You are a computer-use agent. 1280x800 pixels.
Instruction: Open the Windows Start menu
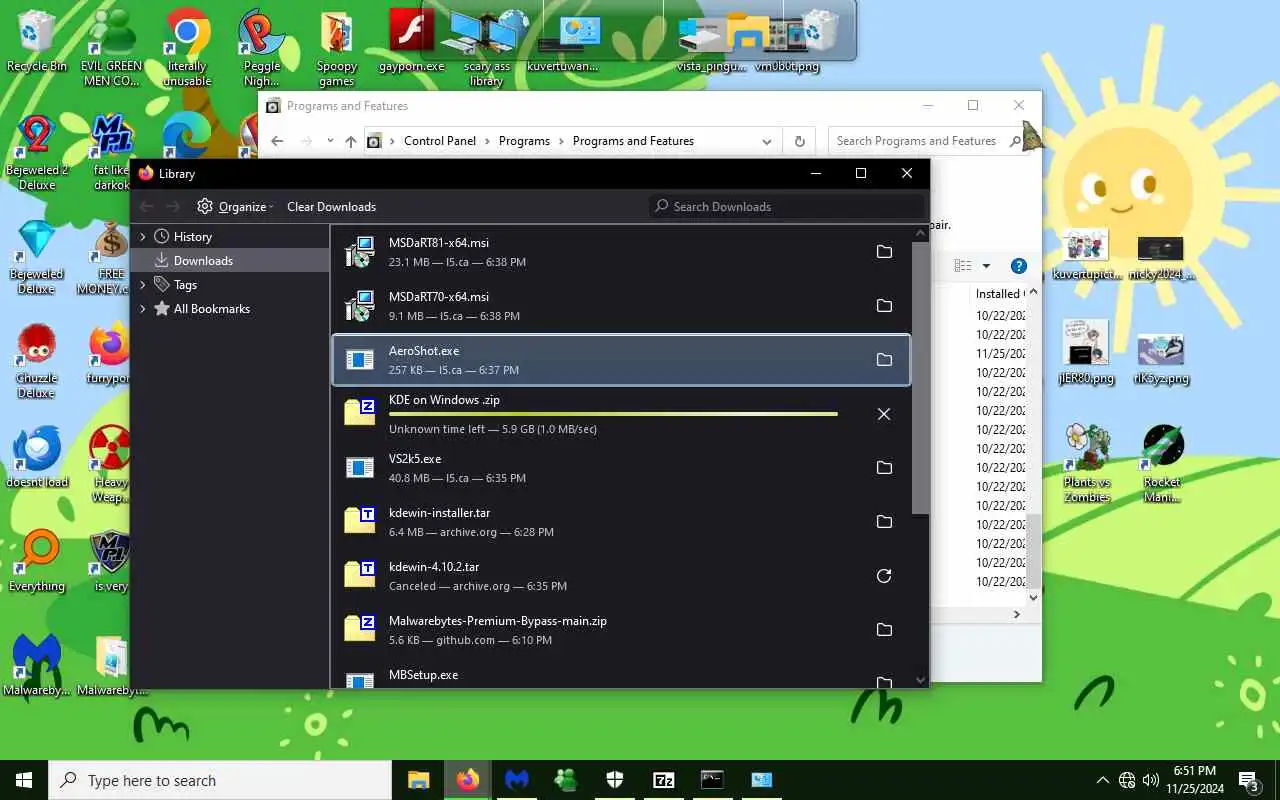point(24,780)
